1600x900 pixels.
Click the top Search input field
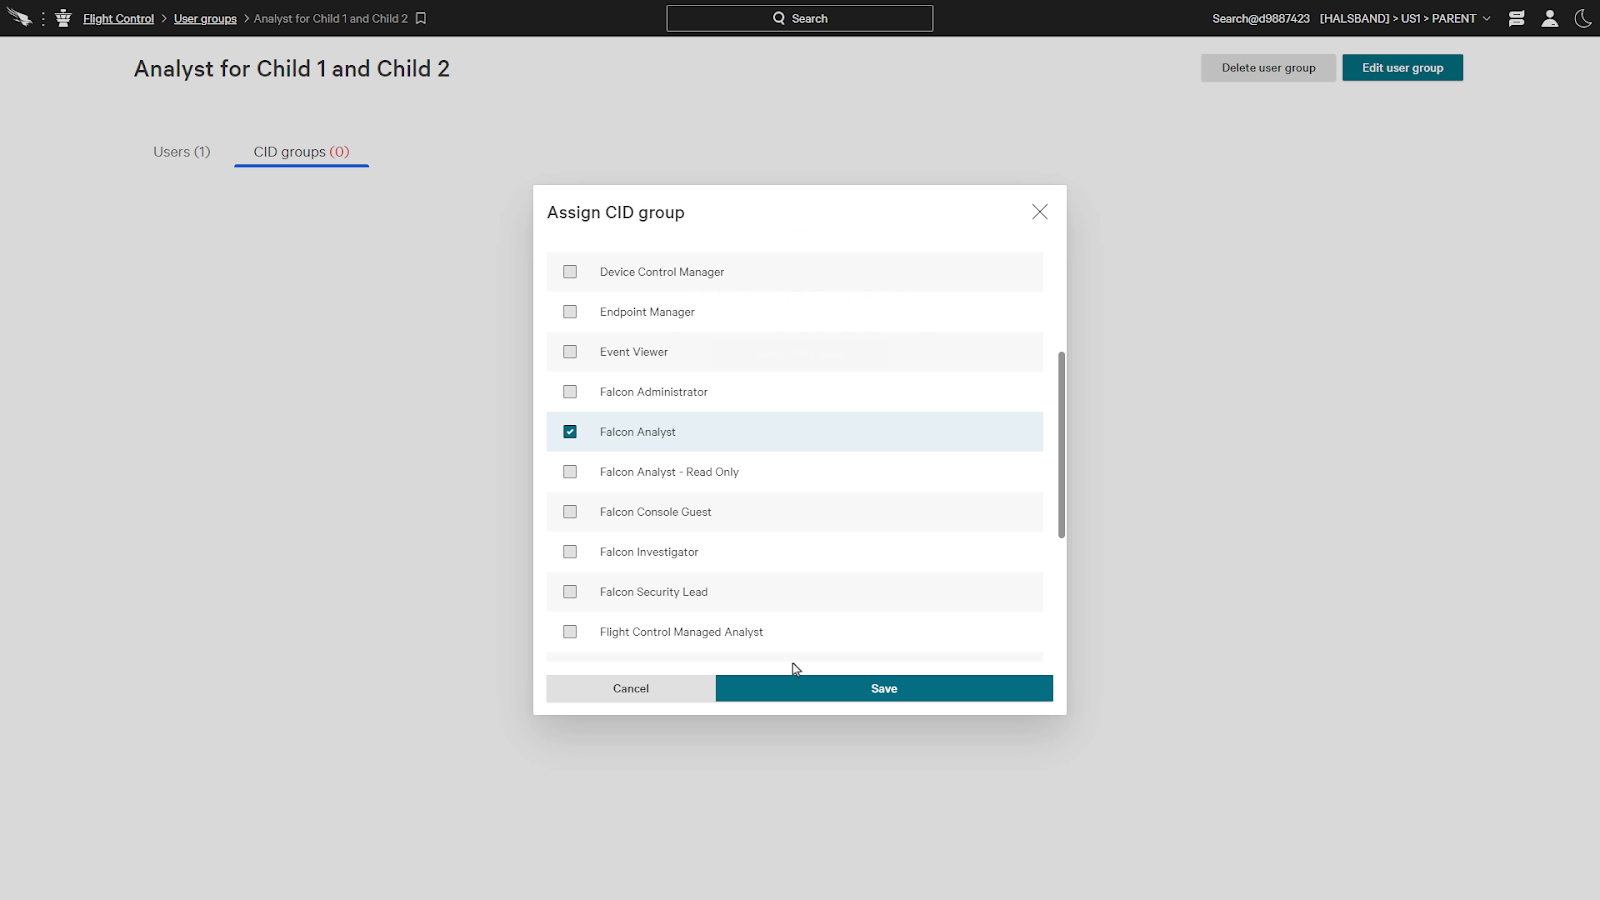pos(800,18)
